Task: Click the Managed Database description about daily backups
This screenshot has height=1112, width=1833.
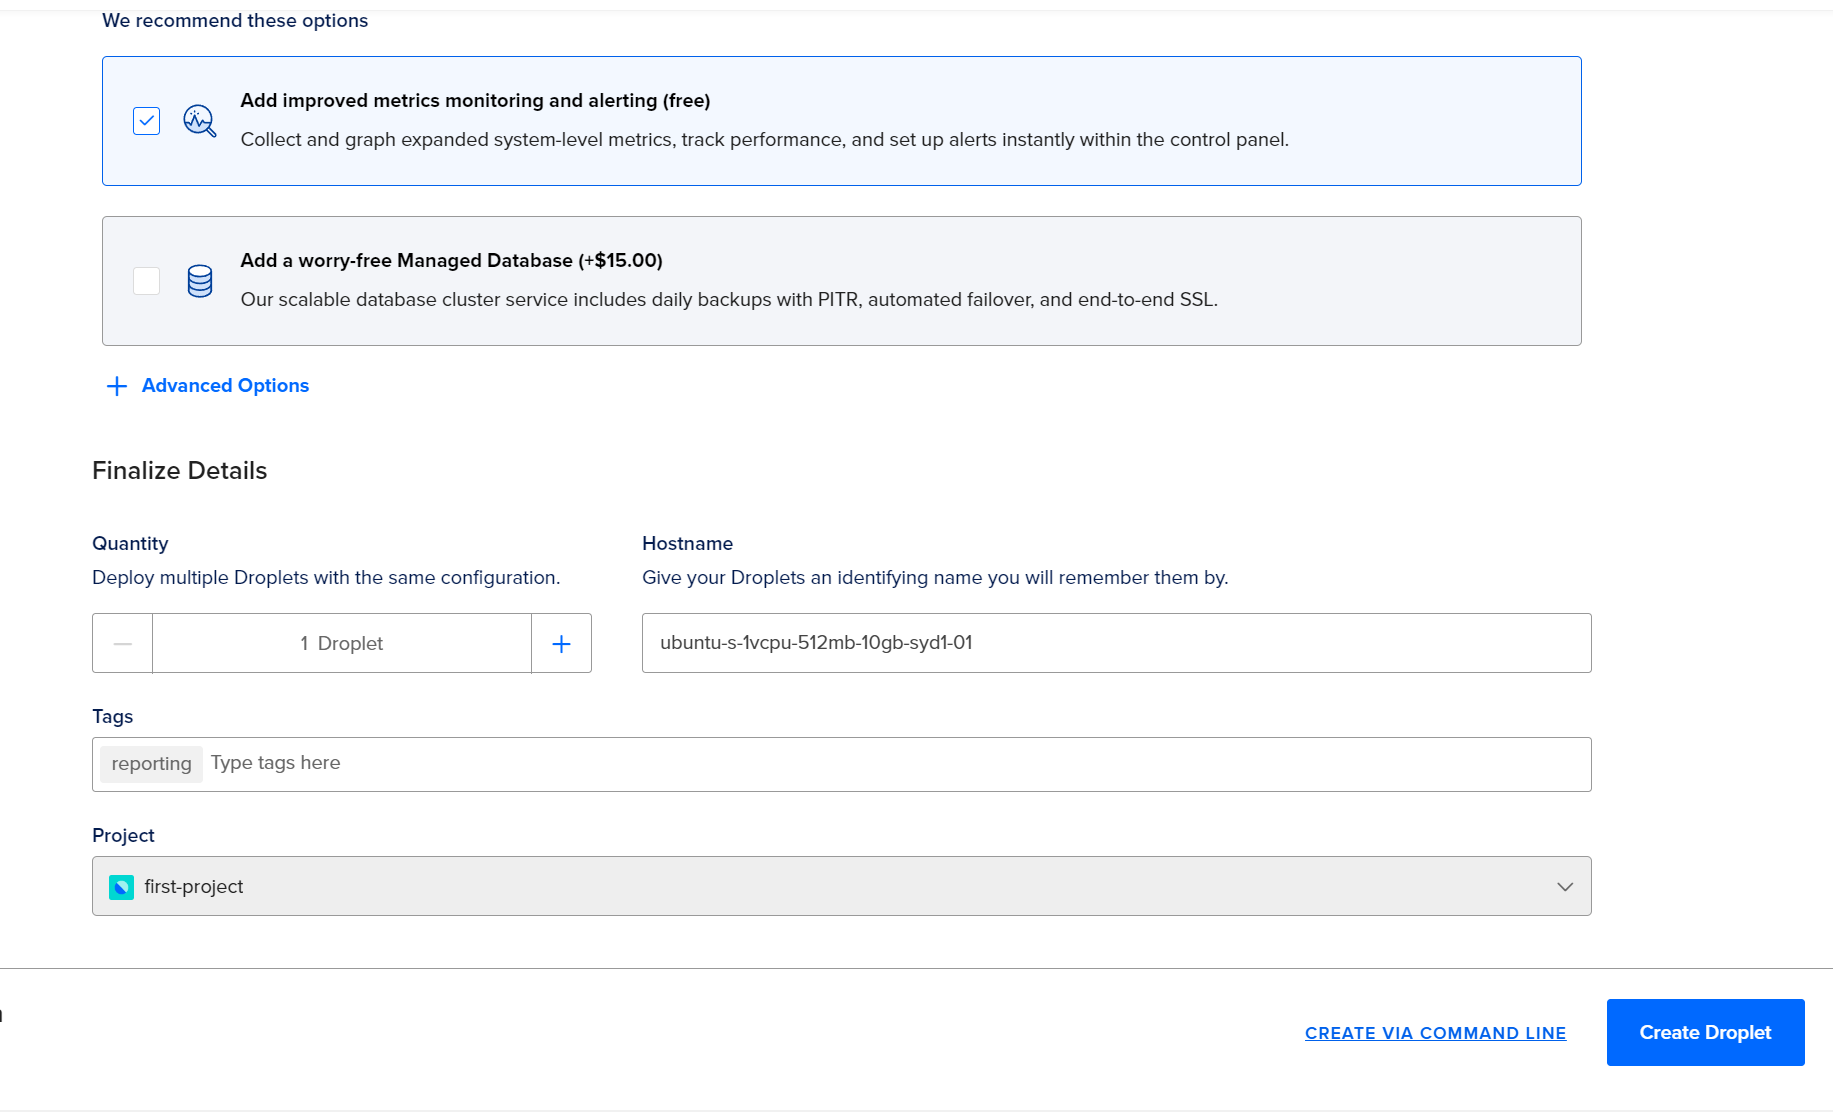Action: click(x=729, y=300)
